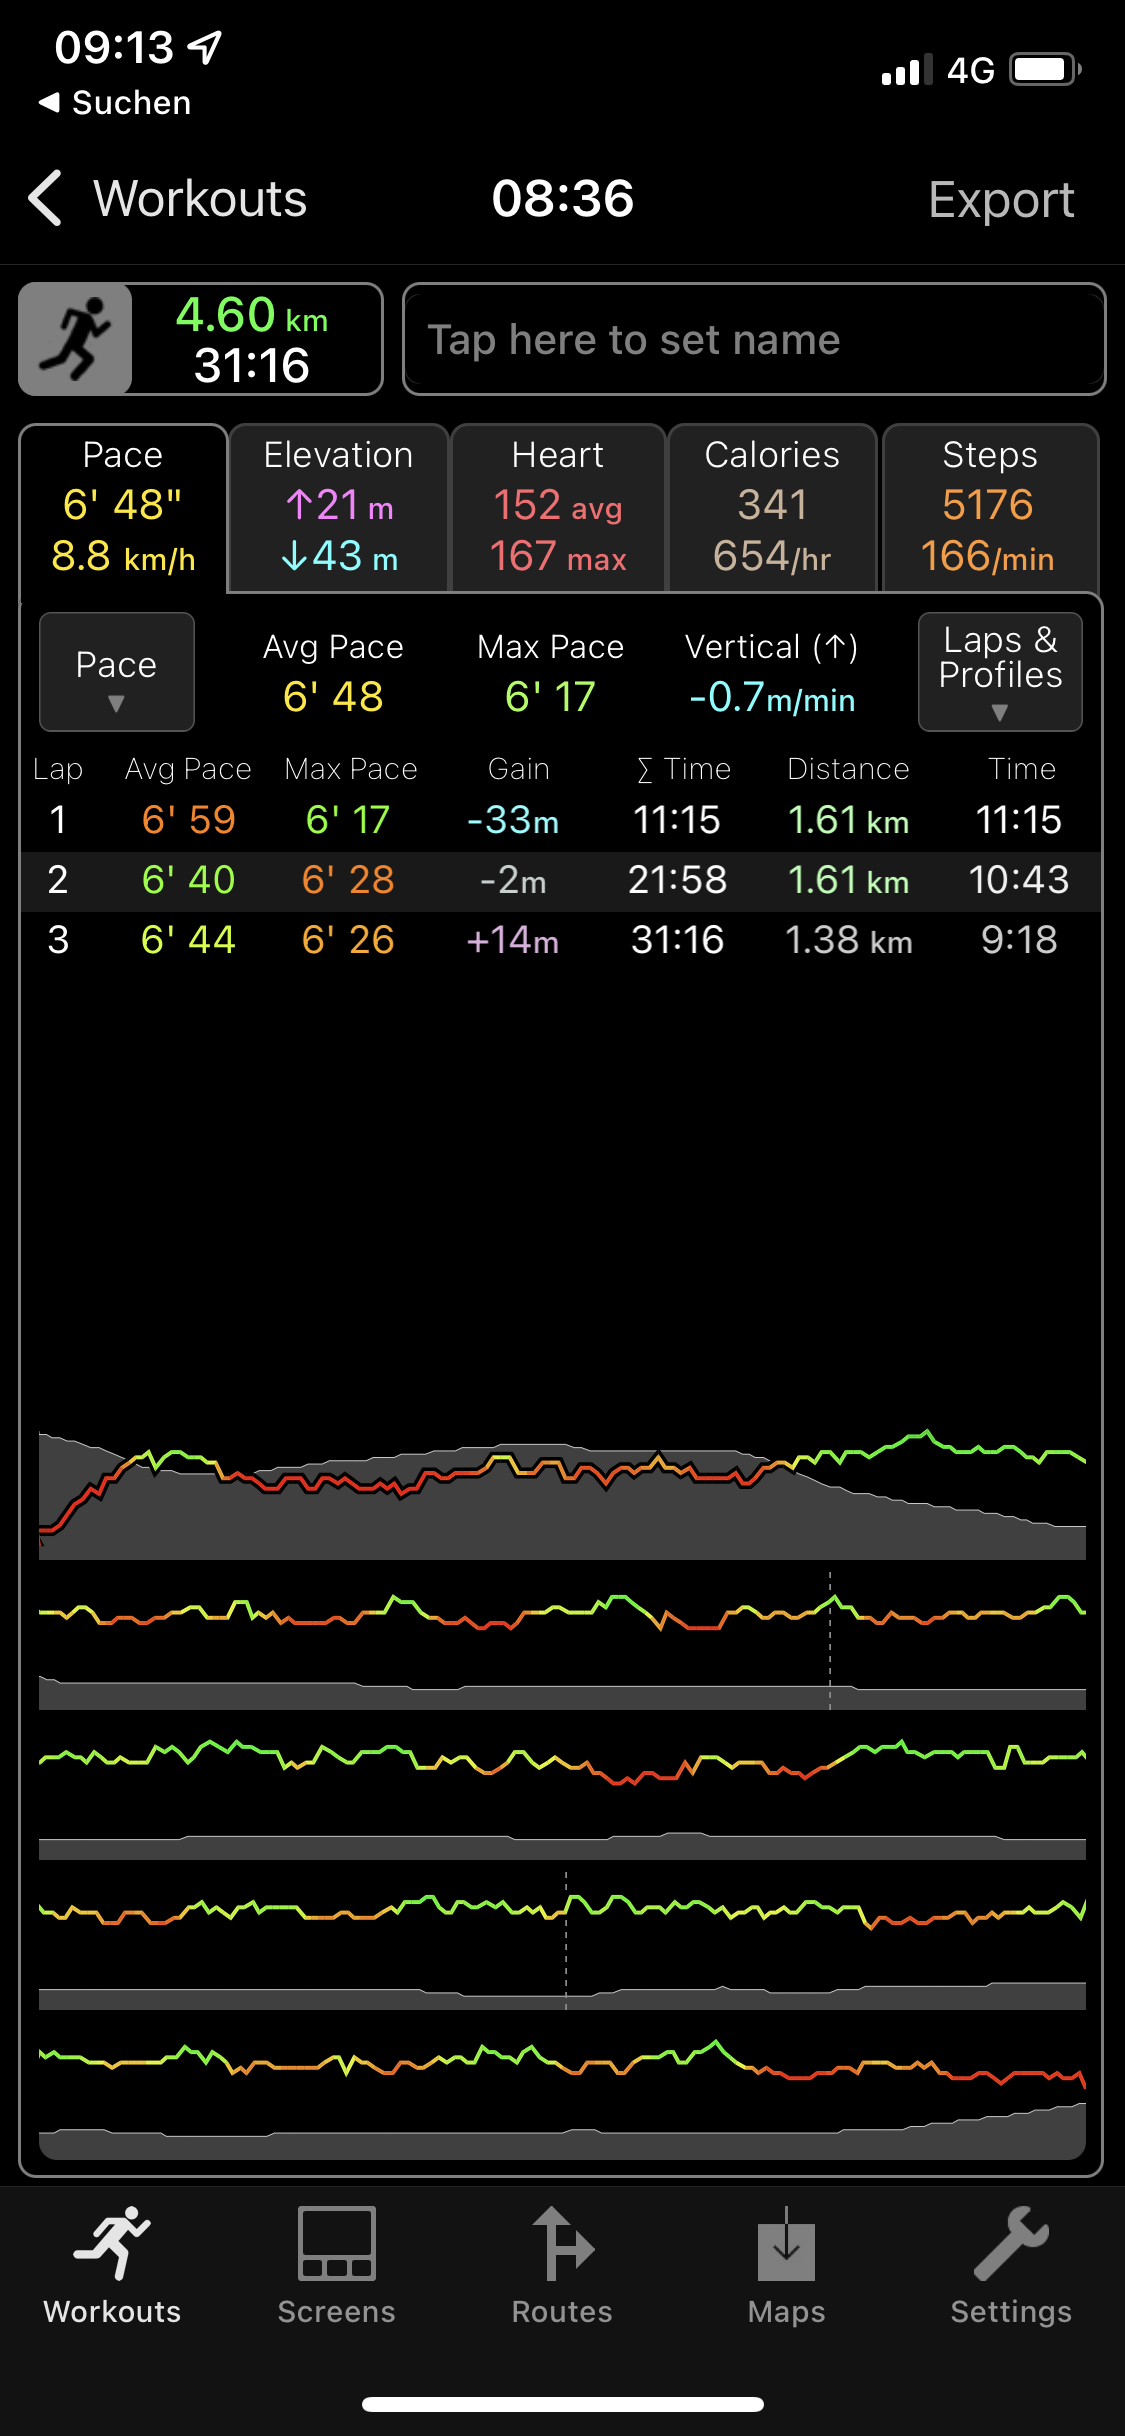Image resolution: width=1125 pixels, height=2436 pixels.
Task: Expand the Laps & Profiles dropdown
Action: [x=1000, y=672]
